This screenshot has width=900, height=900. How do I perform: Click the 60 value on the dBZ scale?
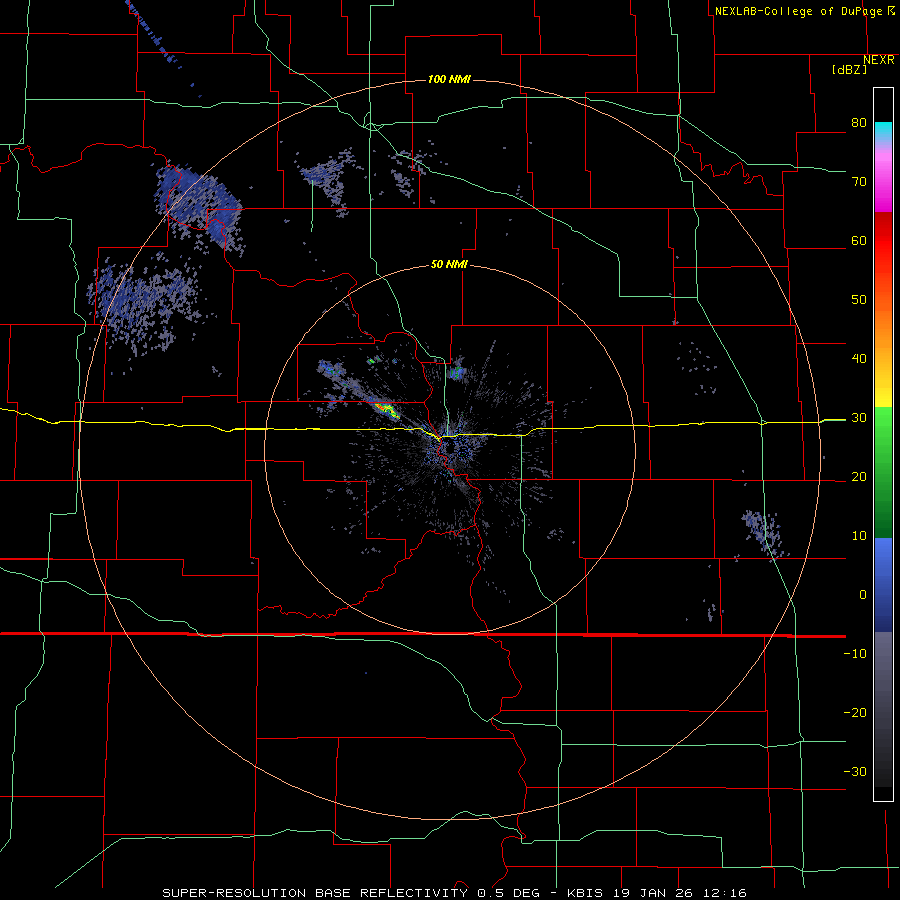(x=859, y=240)
